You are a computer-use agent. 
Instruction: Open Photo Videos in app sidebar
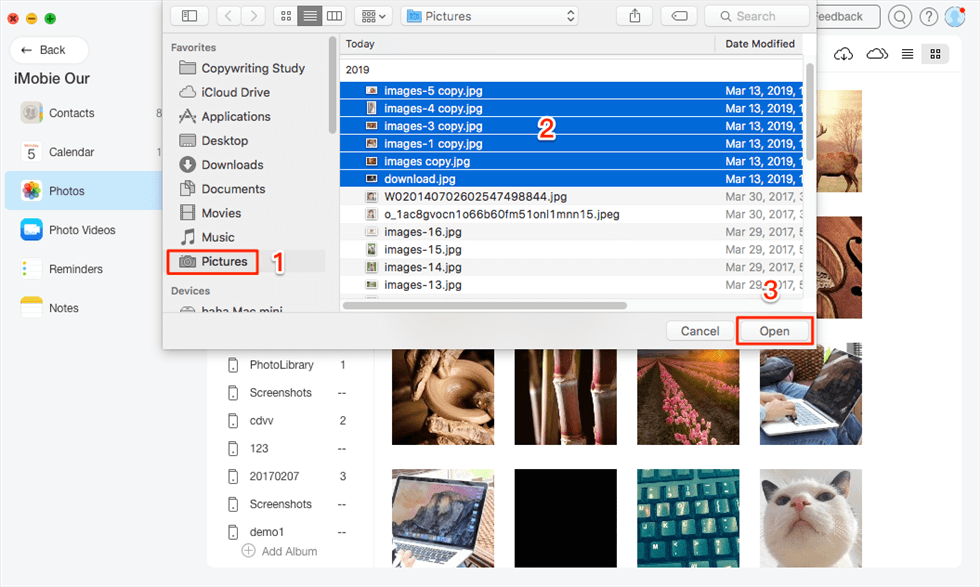[x=82, y=230]
